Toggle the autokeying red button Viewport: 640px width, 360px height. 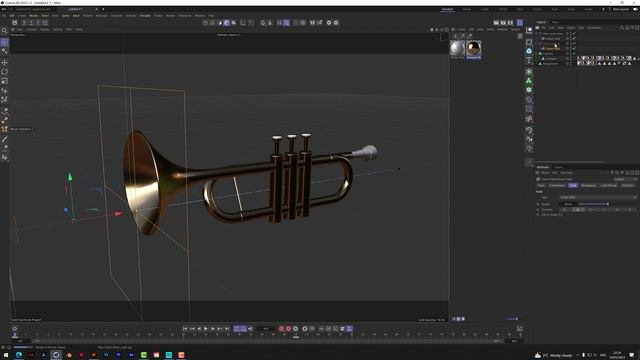point(289,329)
